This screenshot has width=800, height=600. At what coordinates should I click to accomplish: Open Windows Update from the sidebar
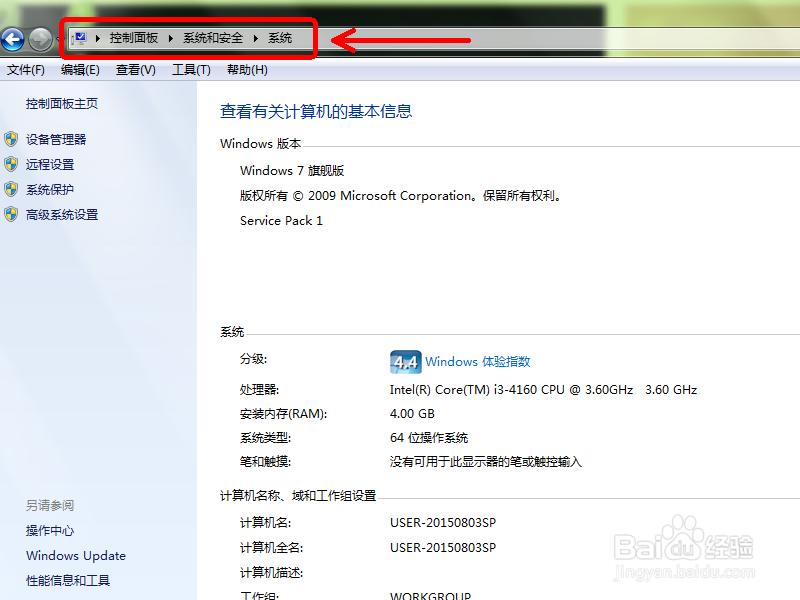point(75,555)
